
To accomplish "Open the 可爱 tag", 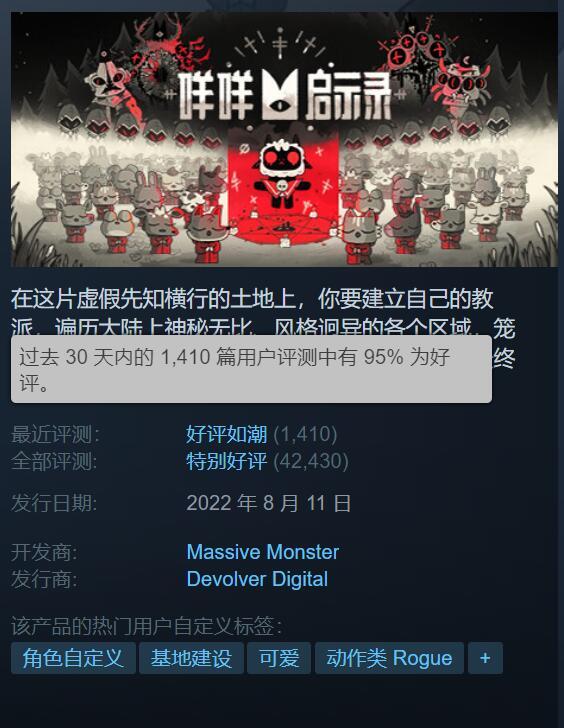I will click(x=279, y=658).
